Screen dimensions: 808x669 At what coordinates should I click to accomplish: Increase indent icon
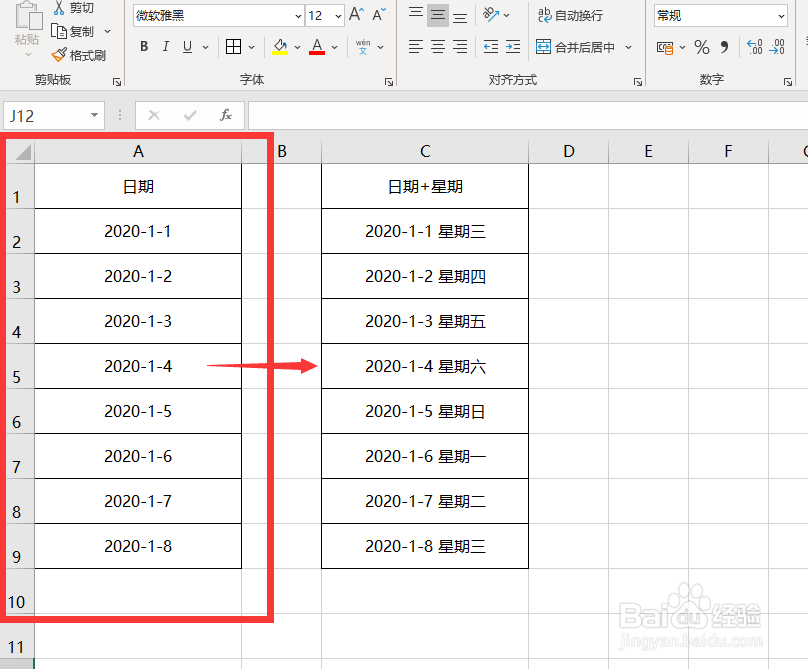[513, 47]
